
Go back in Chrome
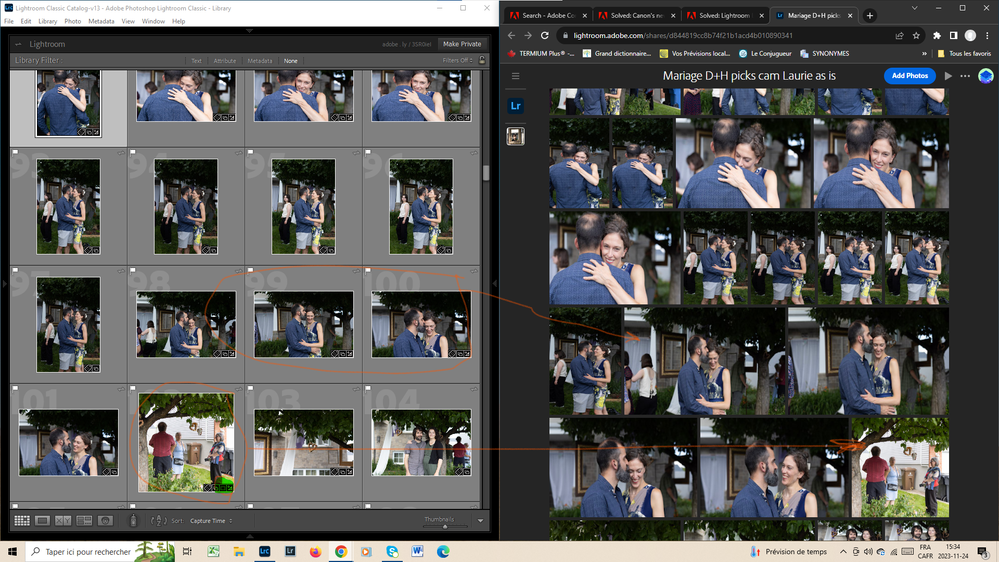512,36
